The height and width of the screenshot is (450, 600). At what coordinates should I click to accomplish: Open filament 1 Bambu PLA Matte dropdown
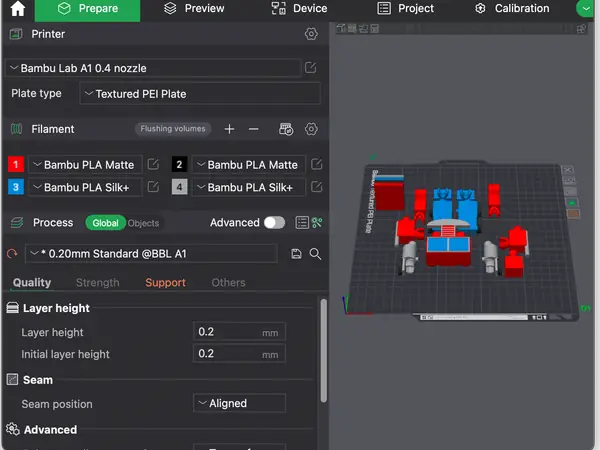click(x=85, y=165)
